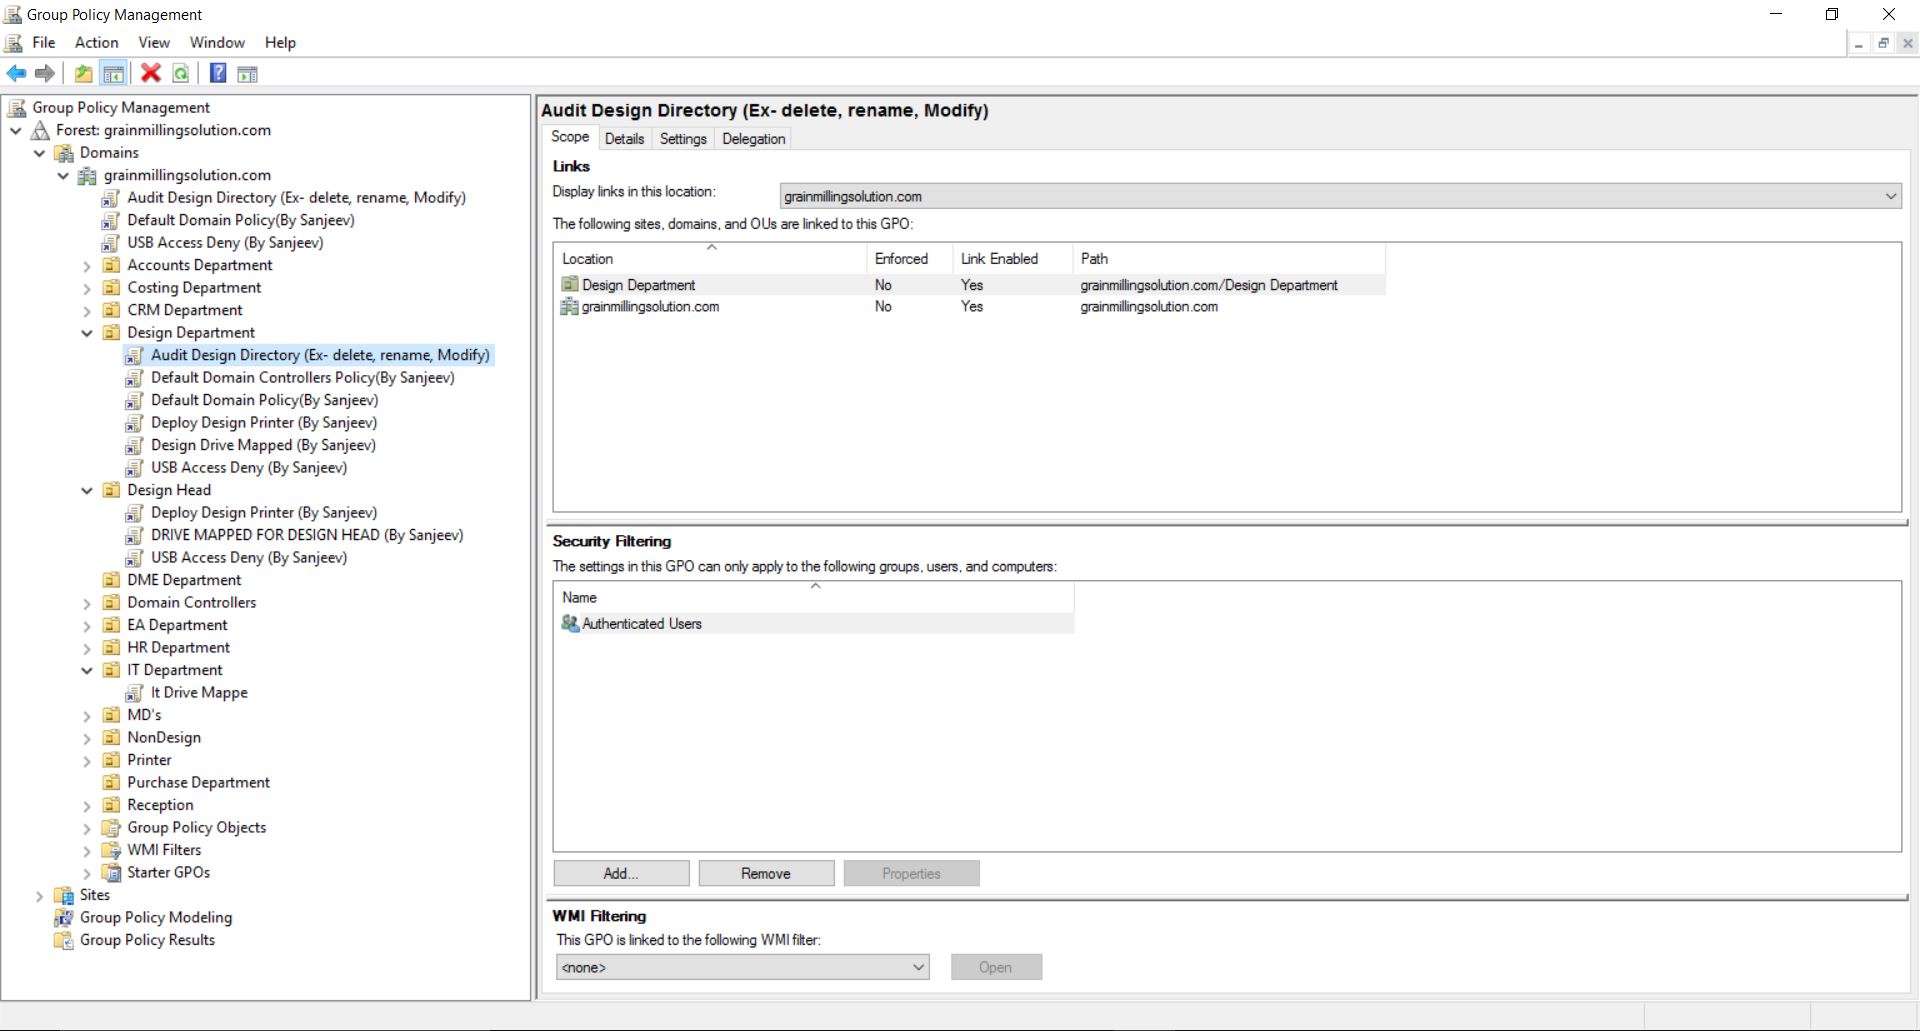Click the Printer OU folder icon
1920x1031 pixels.
coord(112,760)
